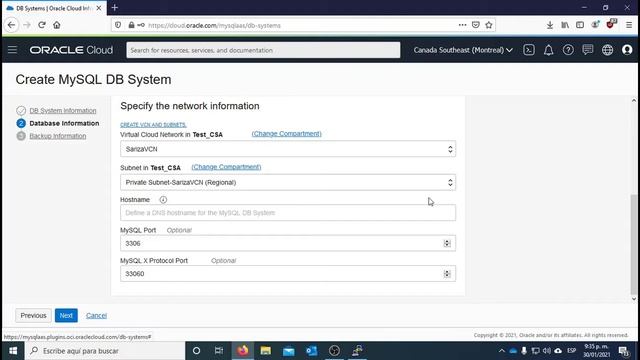
Task: Open File Explorer from the taskbar
Action: 266,351
